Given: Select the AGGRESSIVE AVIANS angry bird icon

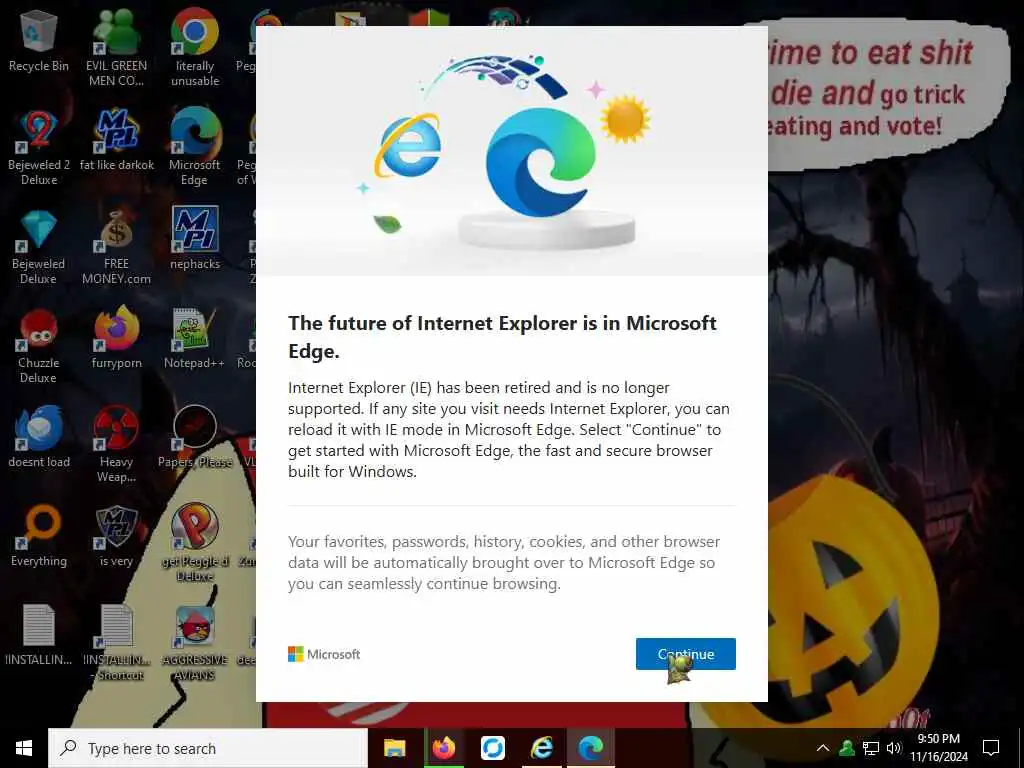Looking at the screenshot, I should tap(195, 643).
